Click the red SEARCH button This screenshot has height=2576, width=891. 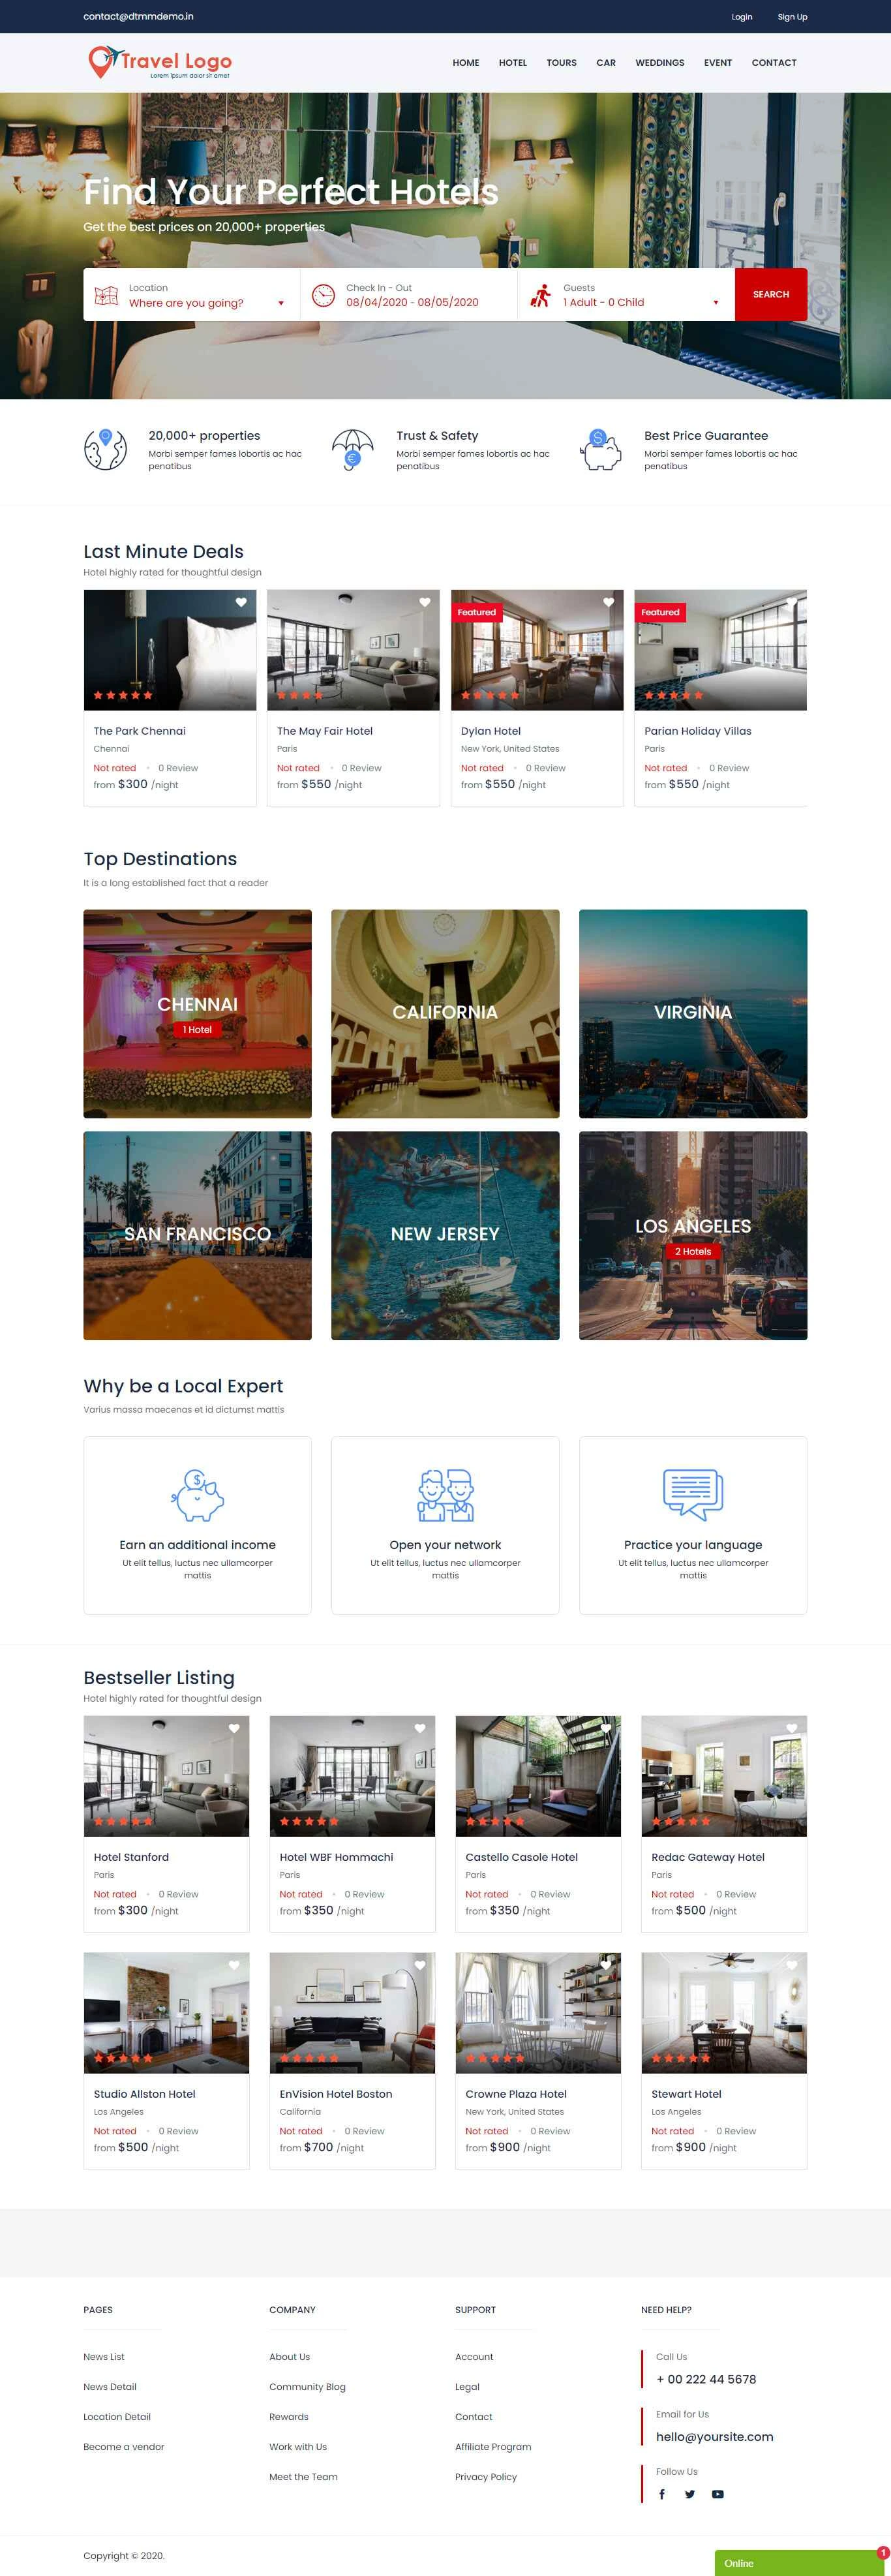tap(771, 294)
